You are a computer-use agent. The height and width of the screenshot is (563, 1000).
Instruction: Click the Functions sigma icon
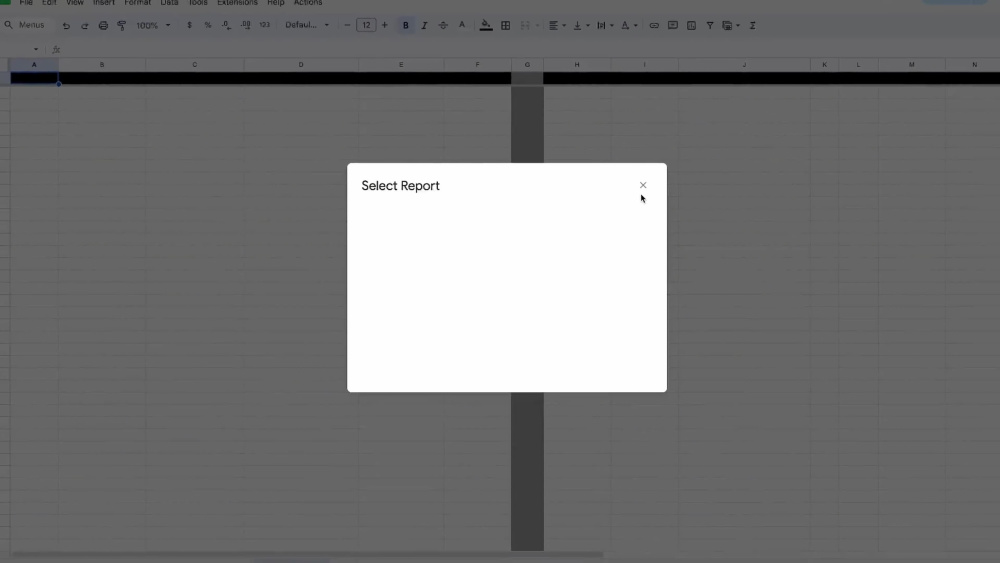753,26
